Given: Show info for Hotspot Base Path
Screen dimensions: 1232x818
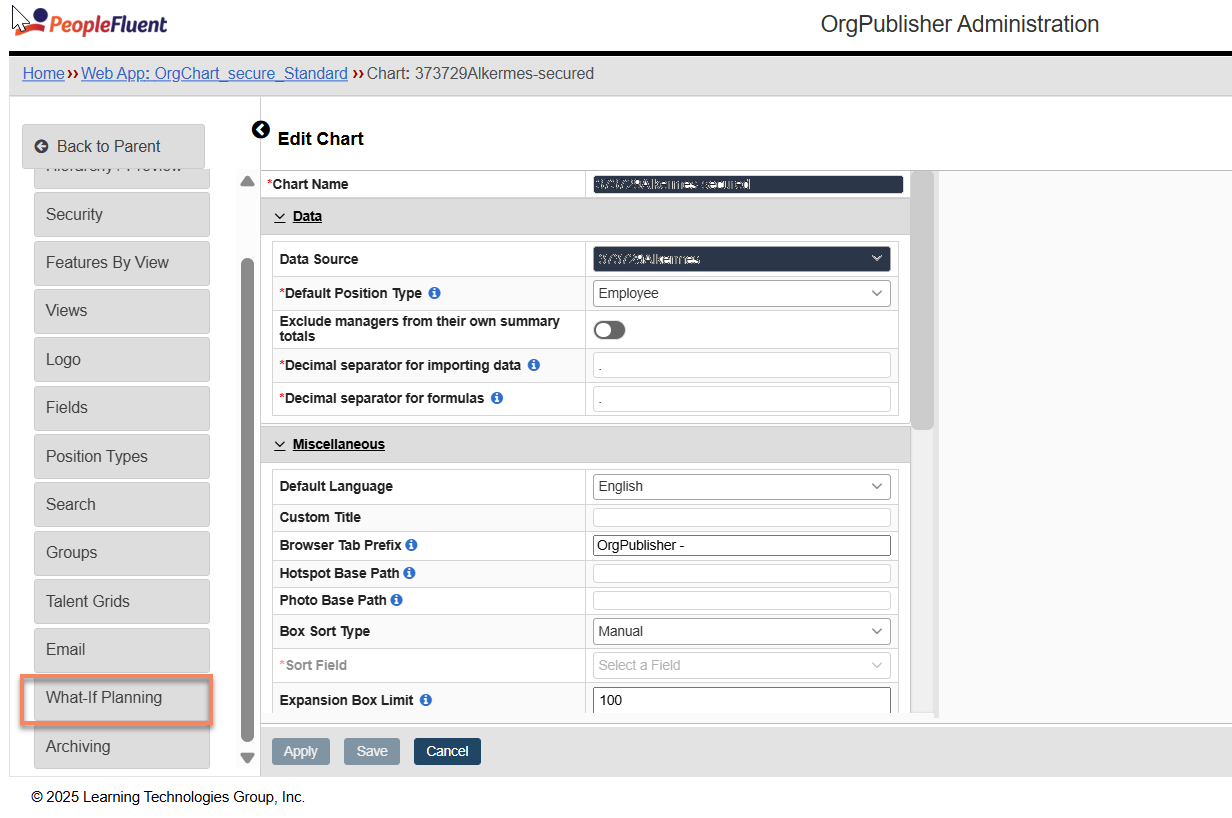Looking at the screenshot, I should pos(409,573).
